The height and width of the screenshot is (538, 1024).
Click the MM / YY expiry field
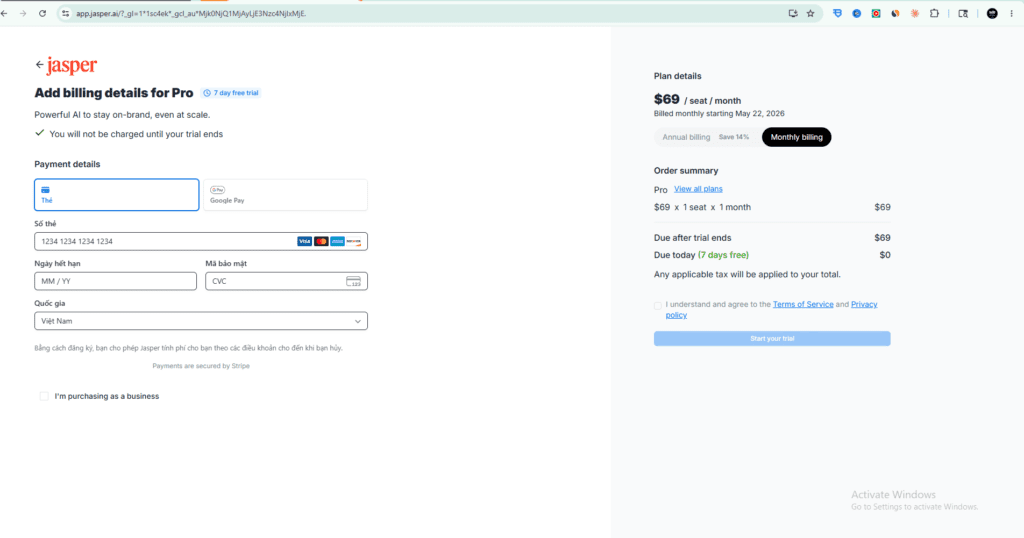point(116,281)
